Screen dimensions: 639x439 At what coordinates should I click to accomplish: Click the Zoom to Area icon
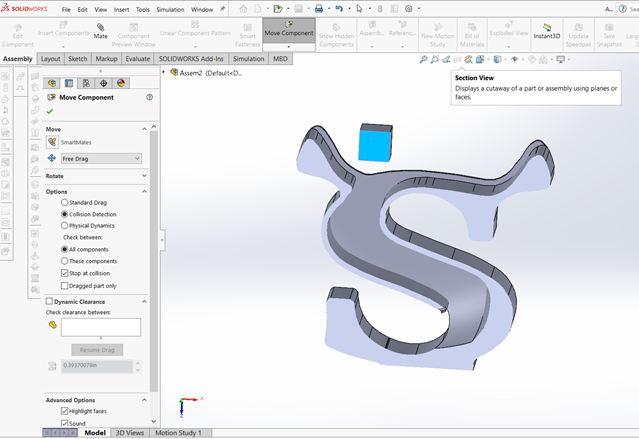(x=435, y=60)
